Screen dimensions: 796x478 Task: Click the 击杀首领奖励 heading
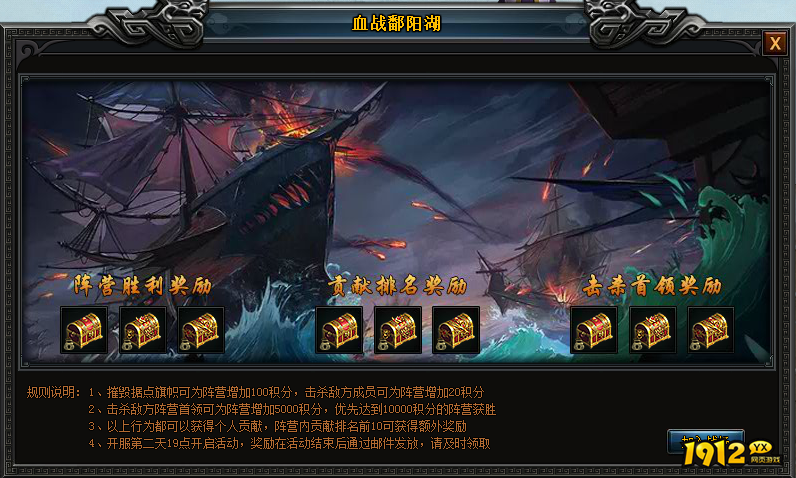point(652,286)
